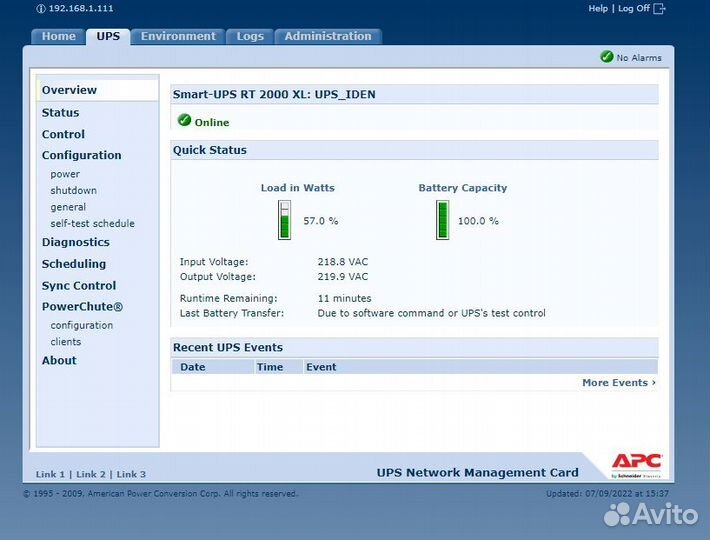
Task: Click the green Online status icon
Action: 184,121
